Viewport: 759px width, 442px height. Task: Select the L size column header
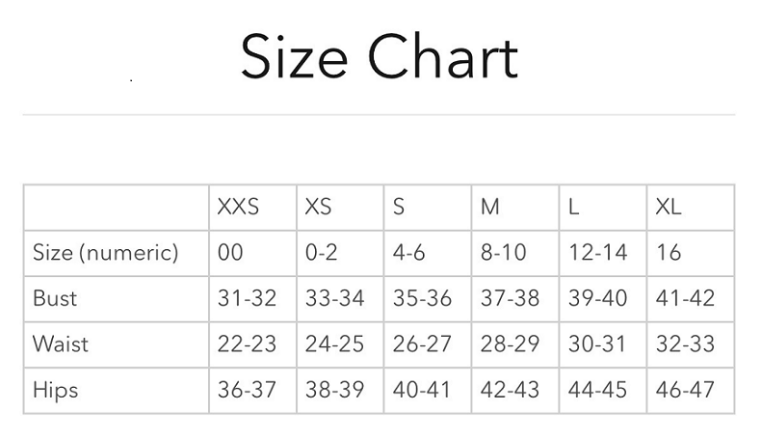[x=573, y=207]
